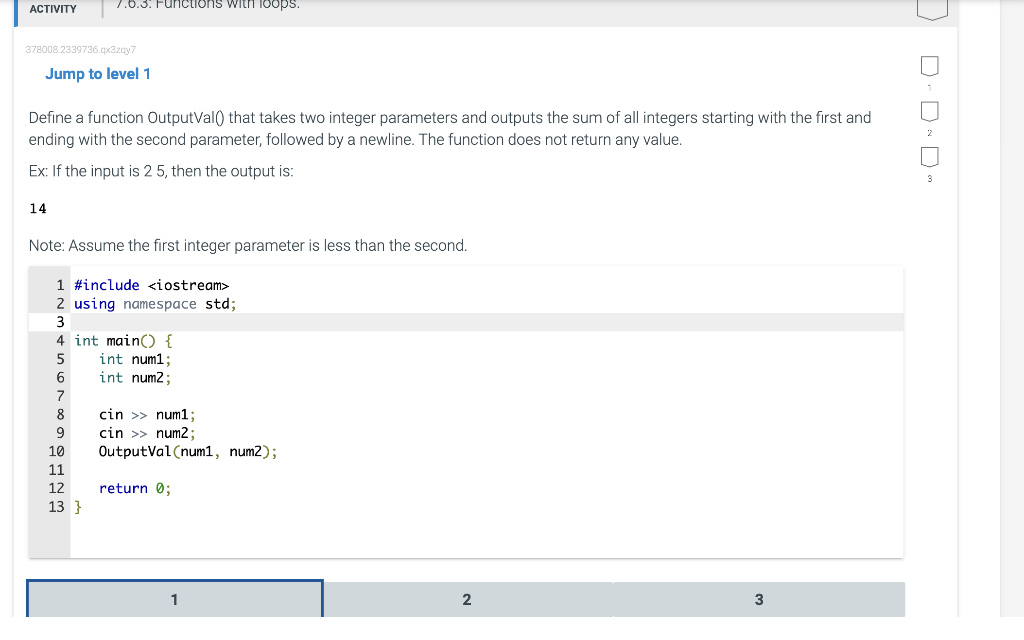The height and width of the screenshot is (640, 1024).
Task: Click the activity ID 378008.2339736.qx3zqy7
Action: [x=81, y=50]
